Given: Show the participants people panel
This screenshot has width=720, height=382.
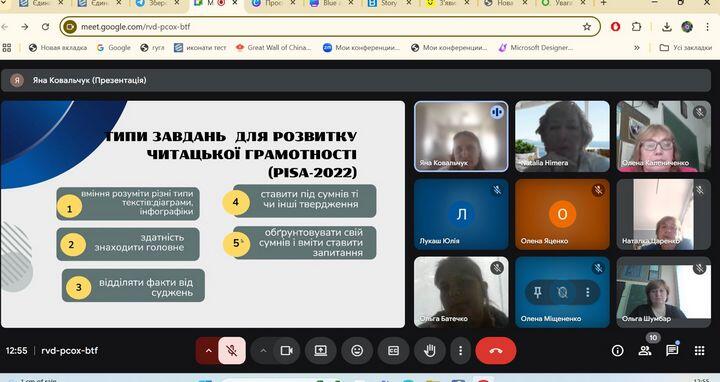Looking at the screenshot, I should (x=645, y=351).
